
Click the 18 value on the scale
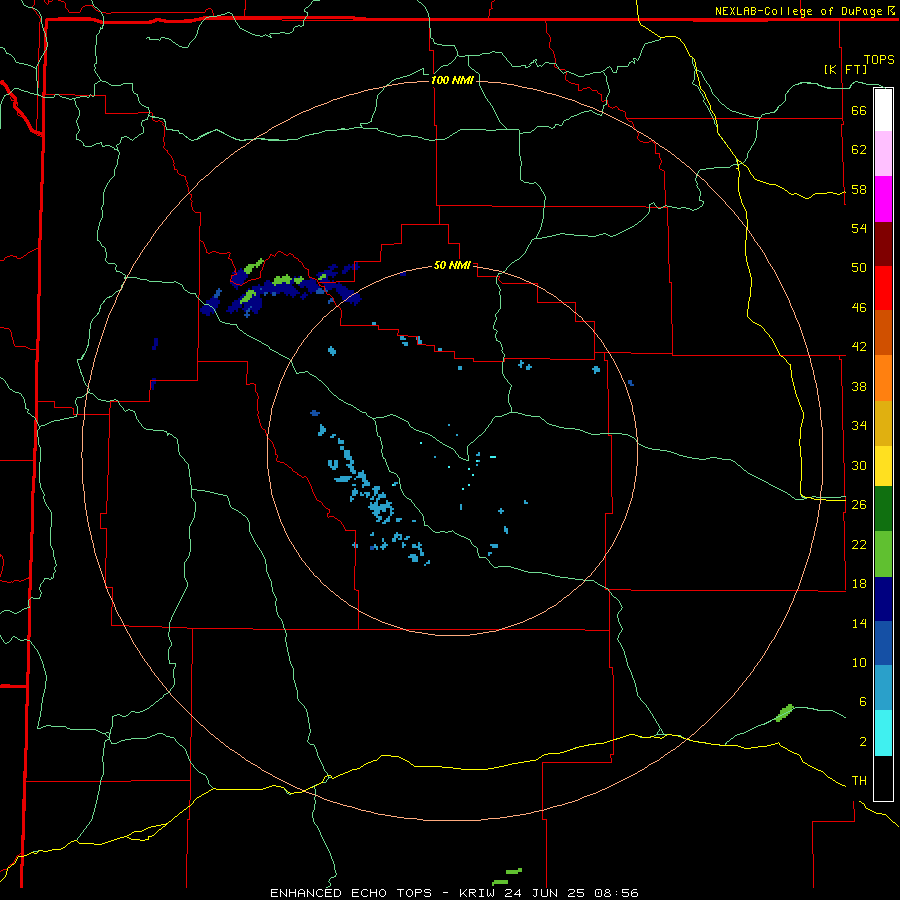click(x=859, y=584)
